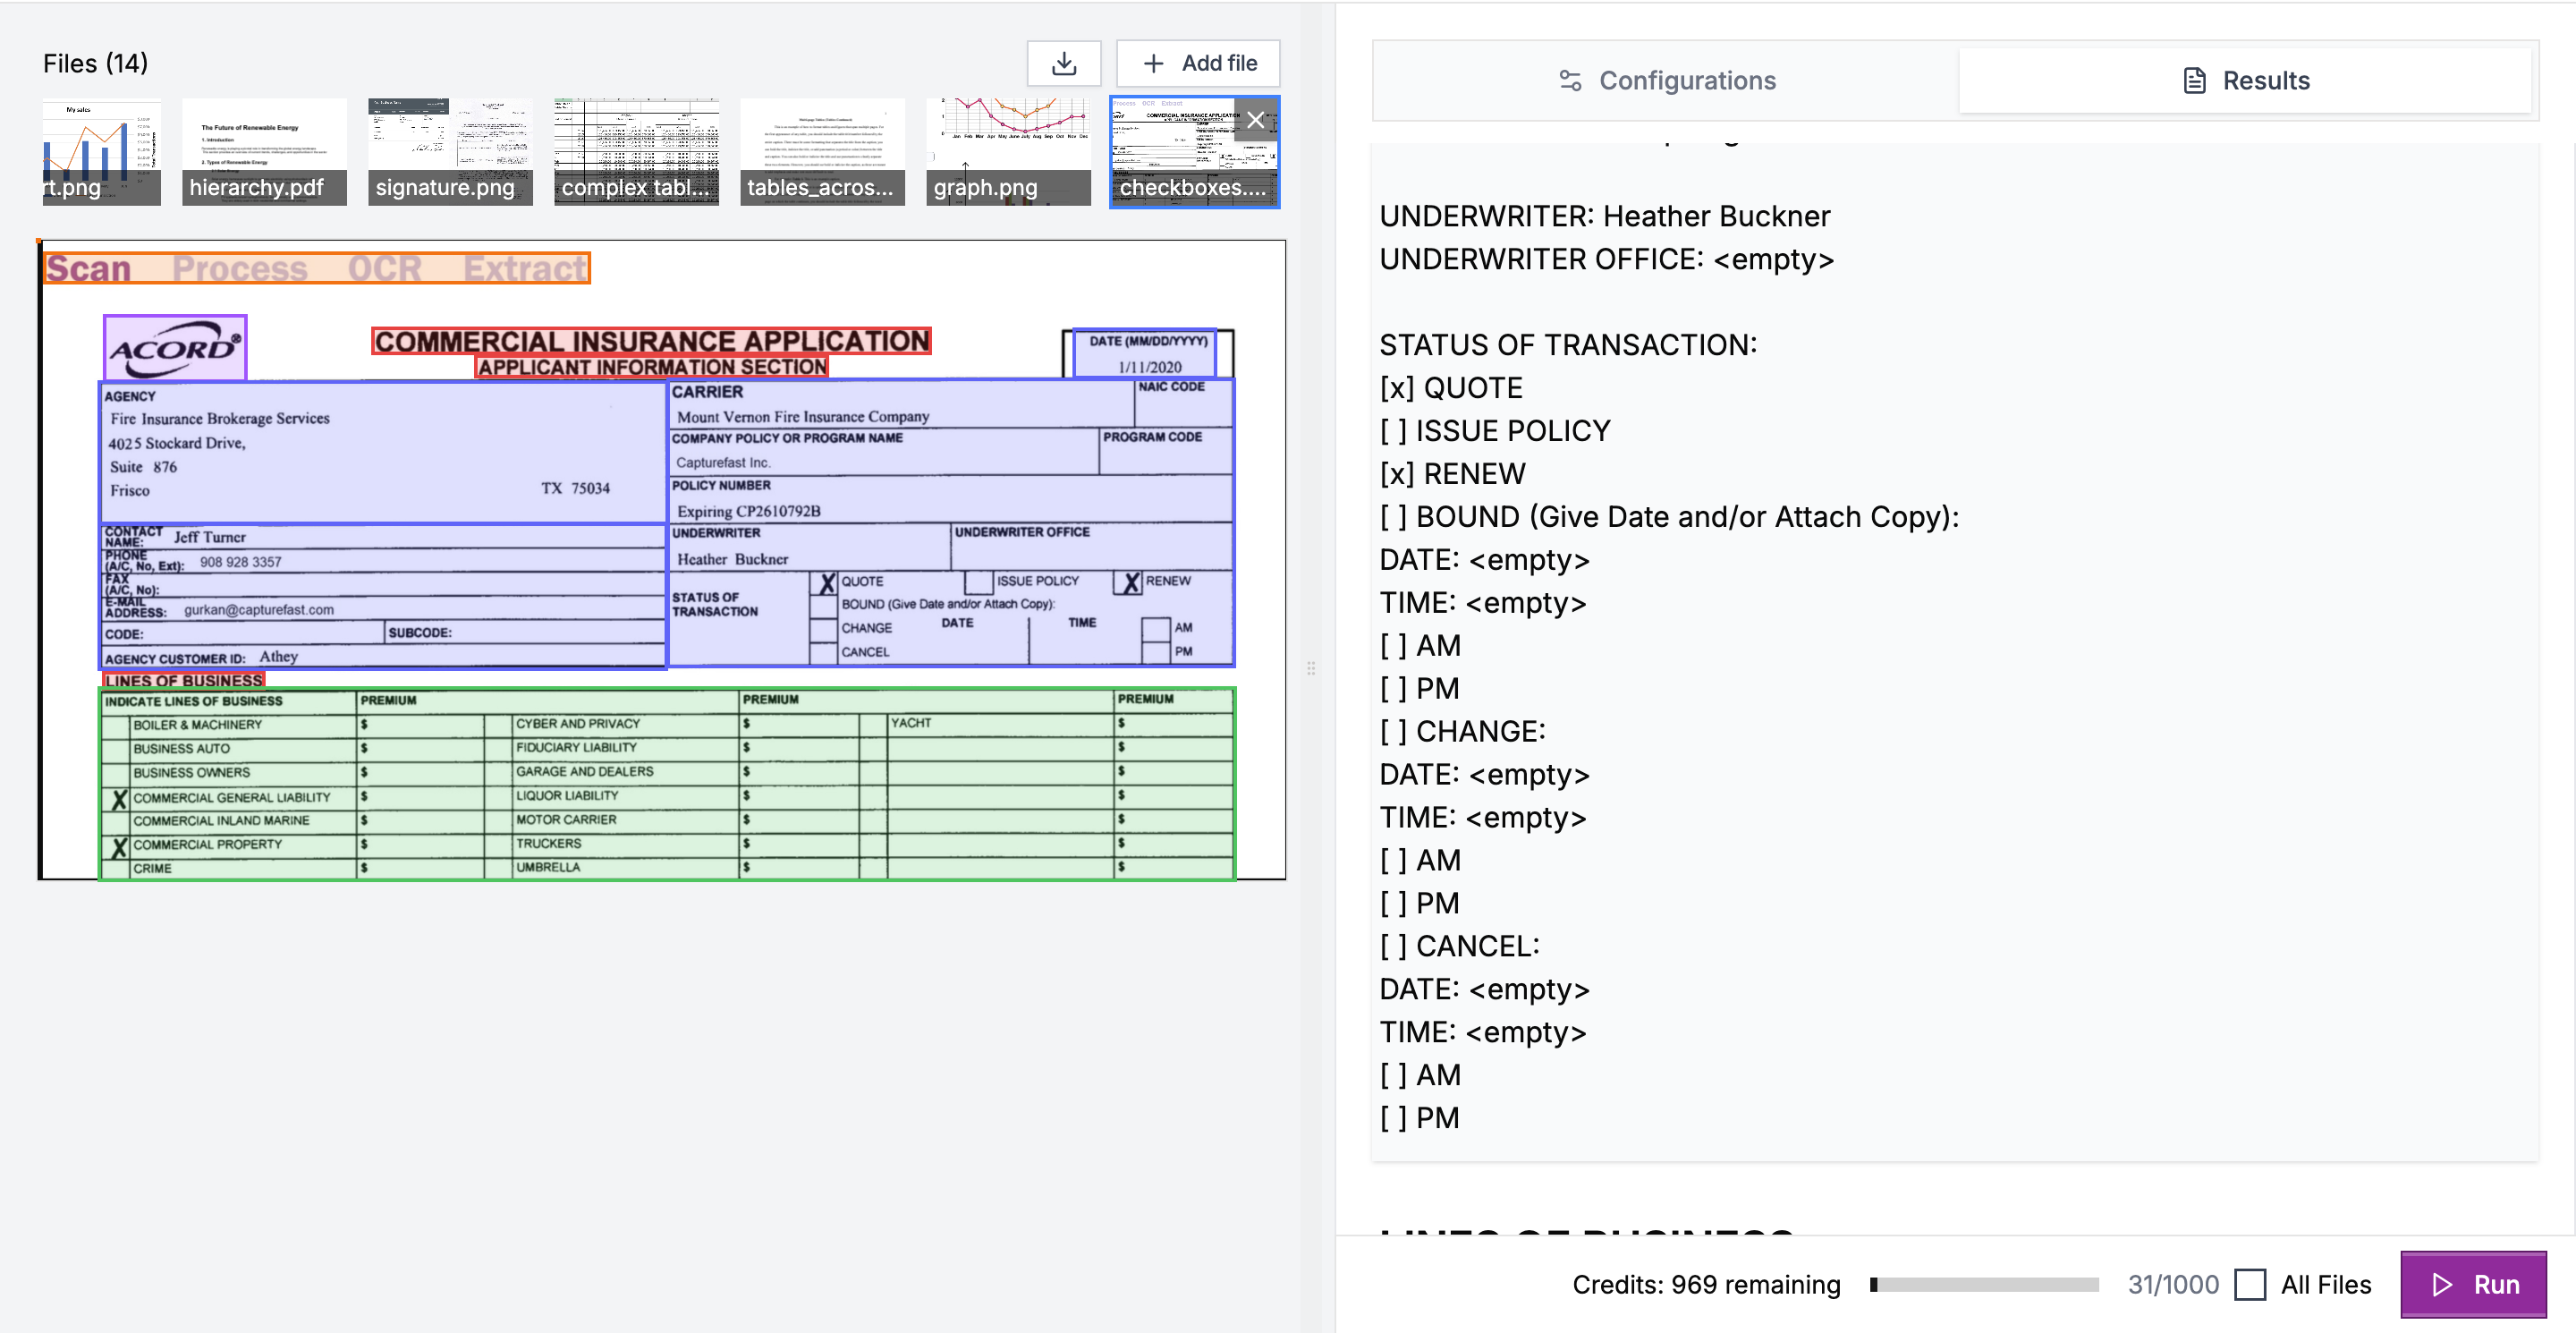This screenshot has height=1333, width=2576.
Task: Select the graph.png thumbnail
Action: click(x=1007, y=150)
